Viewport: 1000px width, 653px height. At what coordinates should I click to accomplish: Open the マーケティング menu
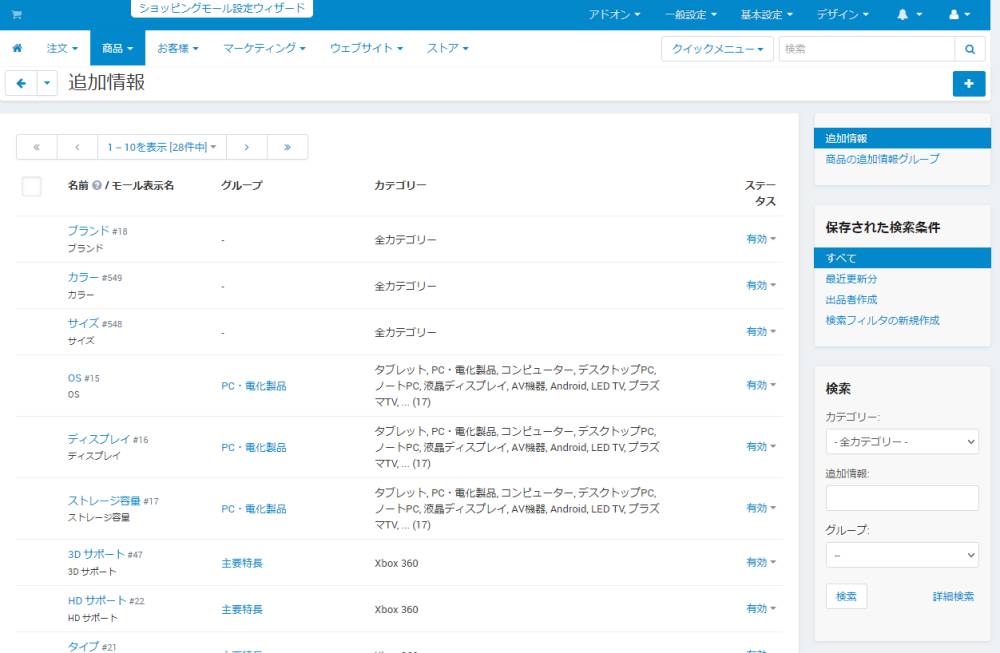click(x=264, y=48)
